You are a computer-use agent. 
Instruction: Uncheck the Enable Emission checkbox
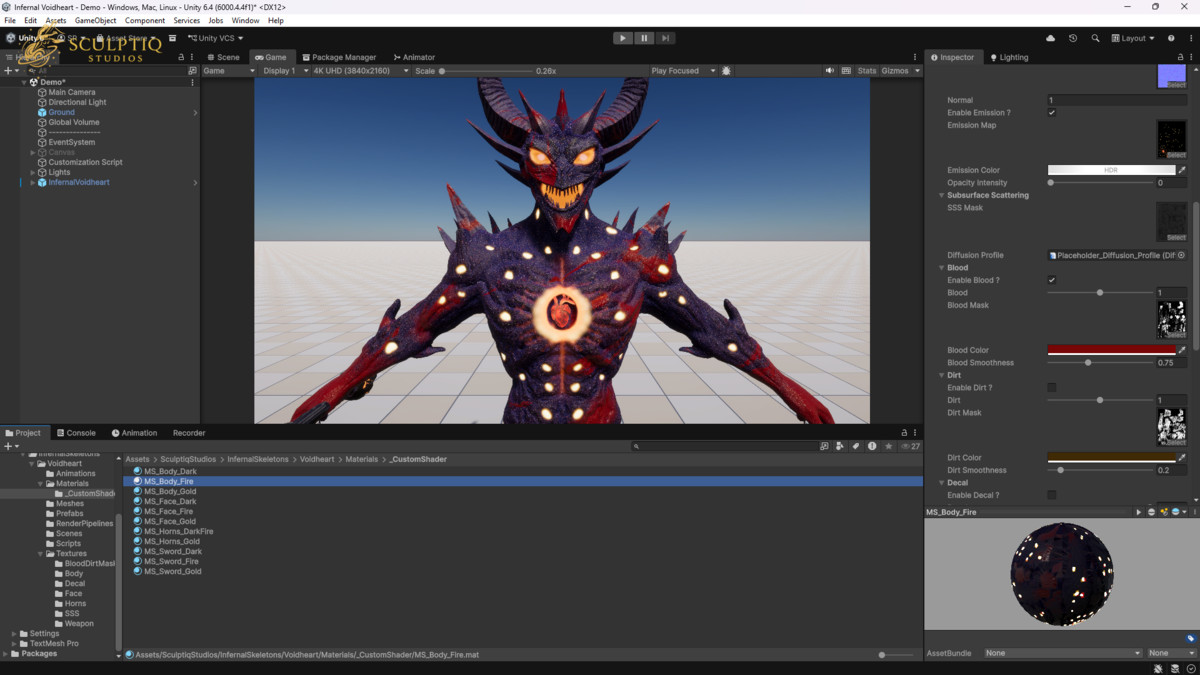[1052, 113]
